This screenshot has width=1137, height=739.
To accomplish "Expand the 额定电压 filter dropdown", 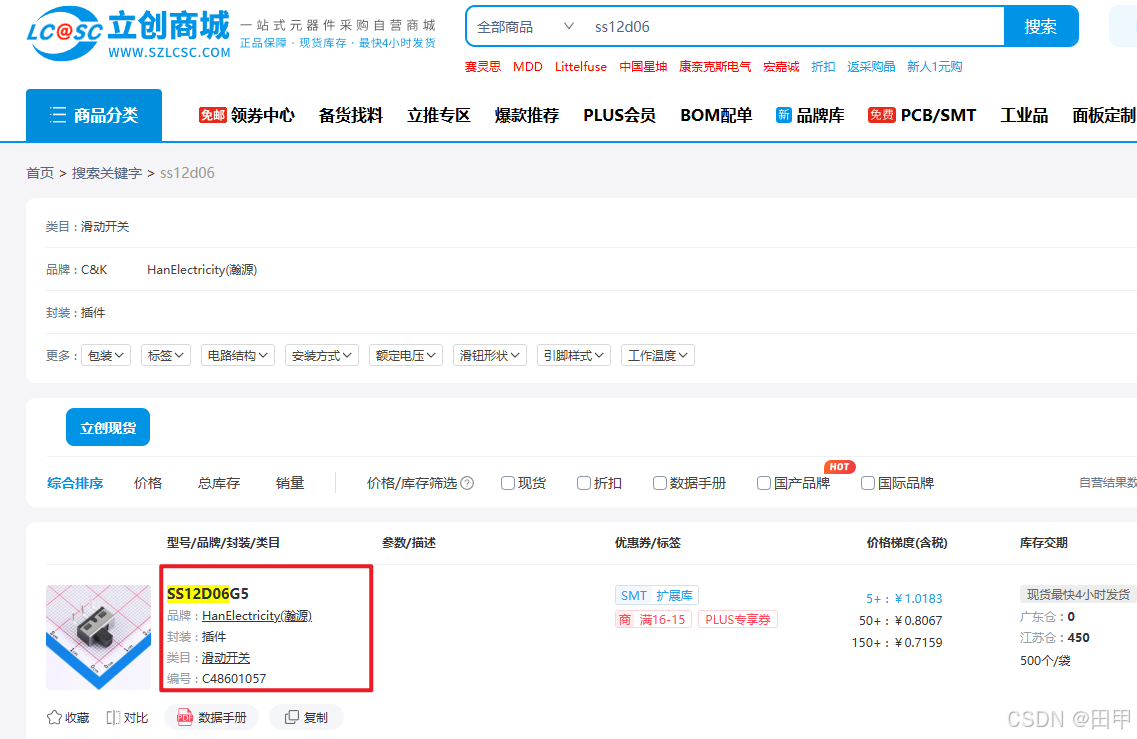I will tap(406, 355).
